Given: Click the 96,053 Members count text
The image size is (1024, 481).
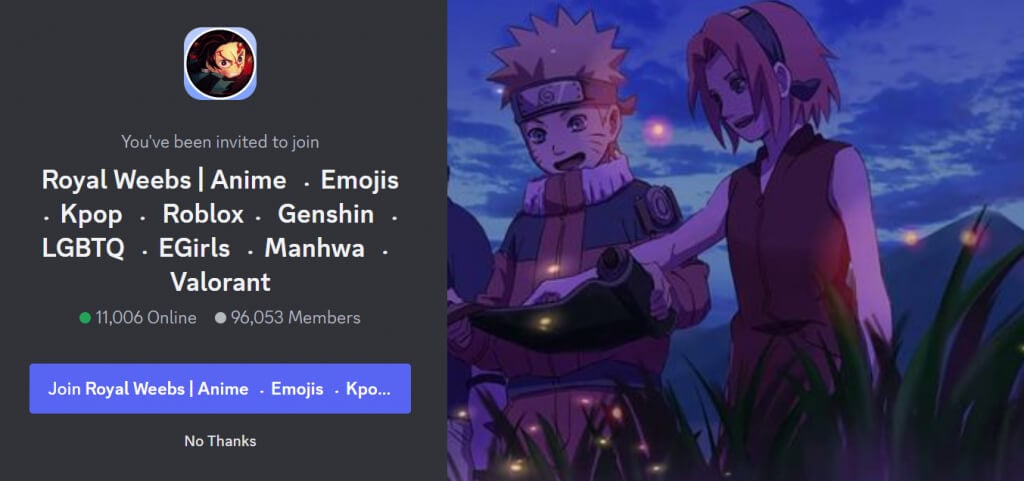Looking at the screenshot, I should [x=295, y=318].
